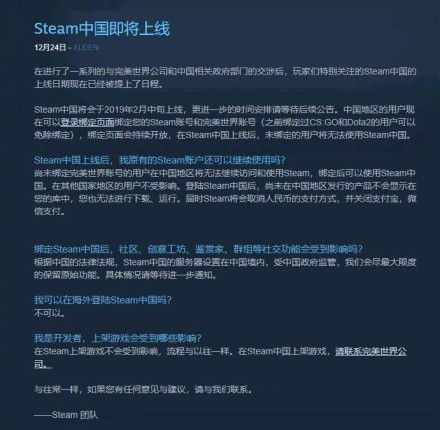Open the Steam中国即将上线 announcement title
The image size is (440, 430).
pyautogui.click(x=102, y=29)
